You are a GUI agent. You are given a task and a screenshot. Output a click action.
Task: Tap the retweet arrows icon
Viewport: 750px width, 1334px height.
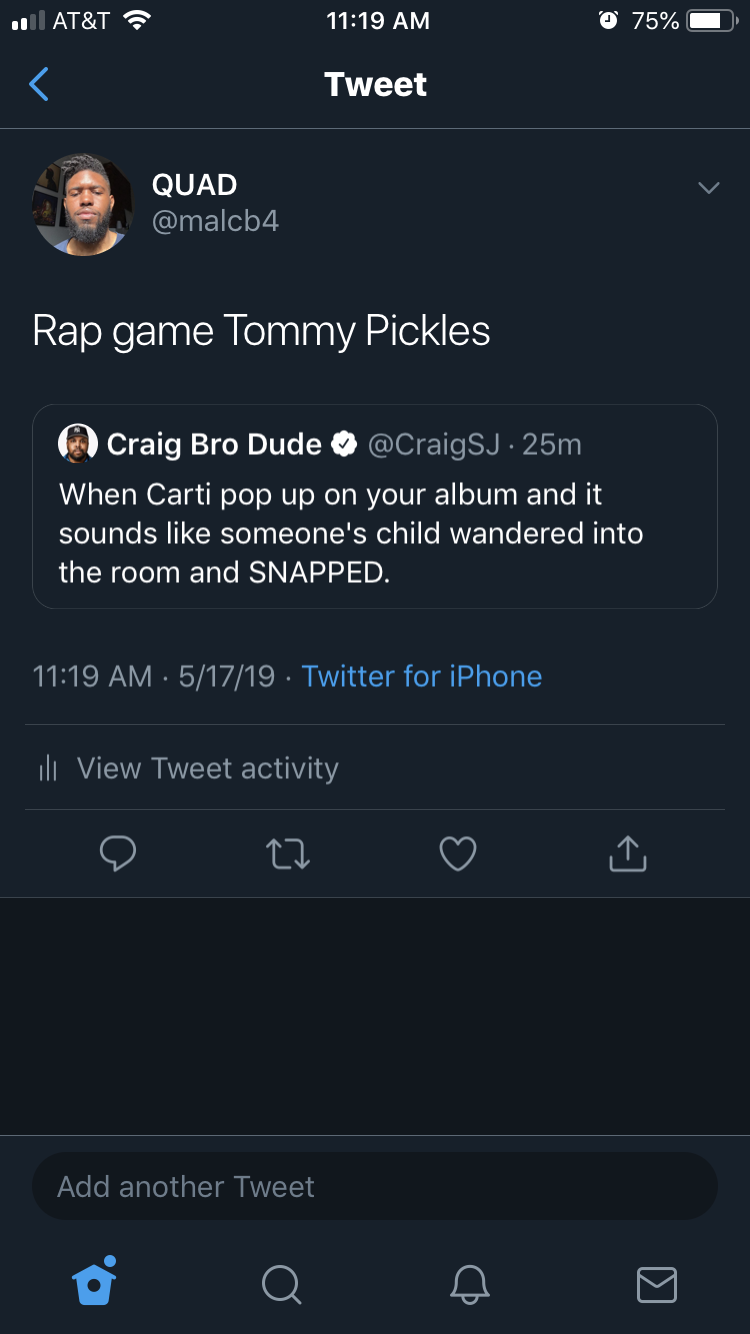point(288,854)
